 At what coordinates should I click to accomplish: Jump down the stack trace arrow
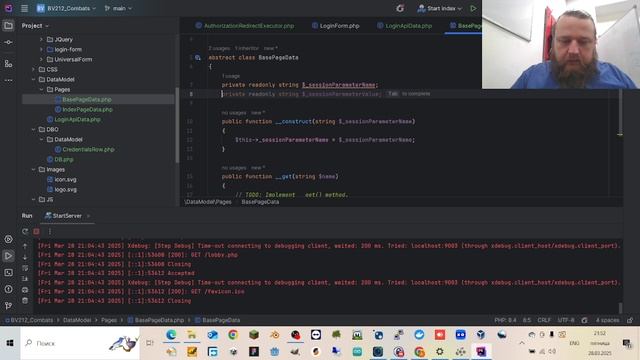coord(25,257)
